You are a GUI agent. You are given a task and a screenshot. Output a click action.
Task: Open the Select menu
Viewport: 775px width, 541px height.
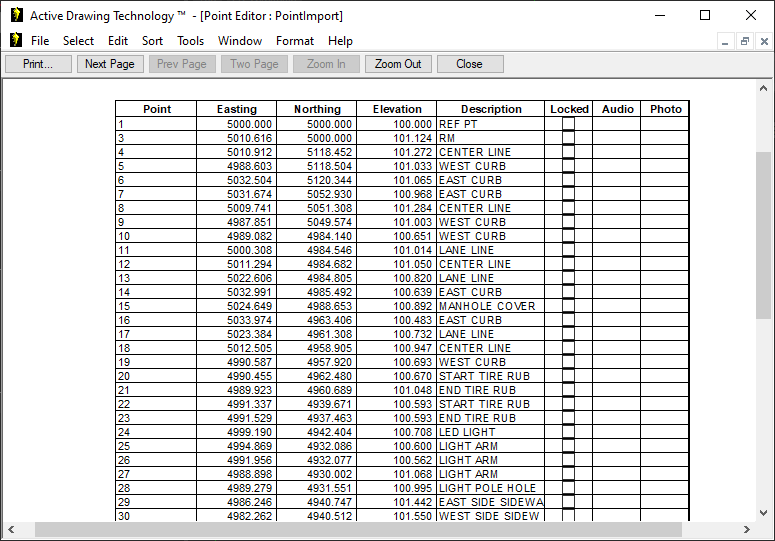pos(78,41)
